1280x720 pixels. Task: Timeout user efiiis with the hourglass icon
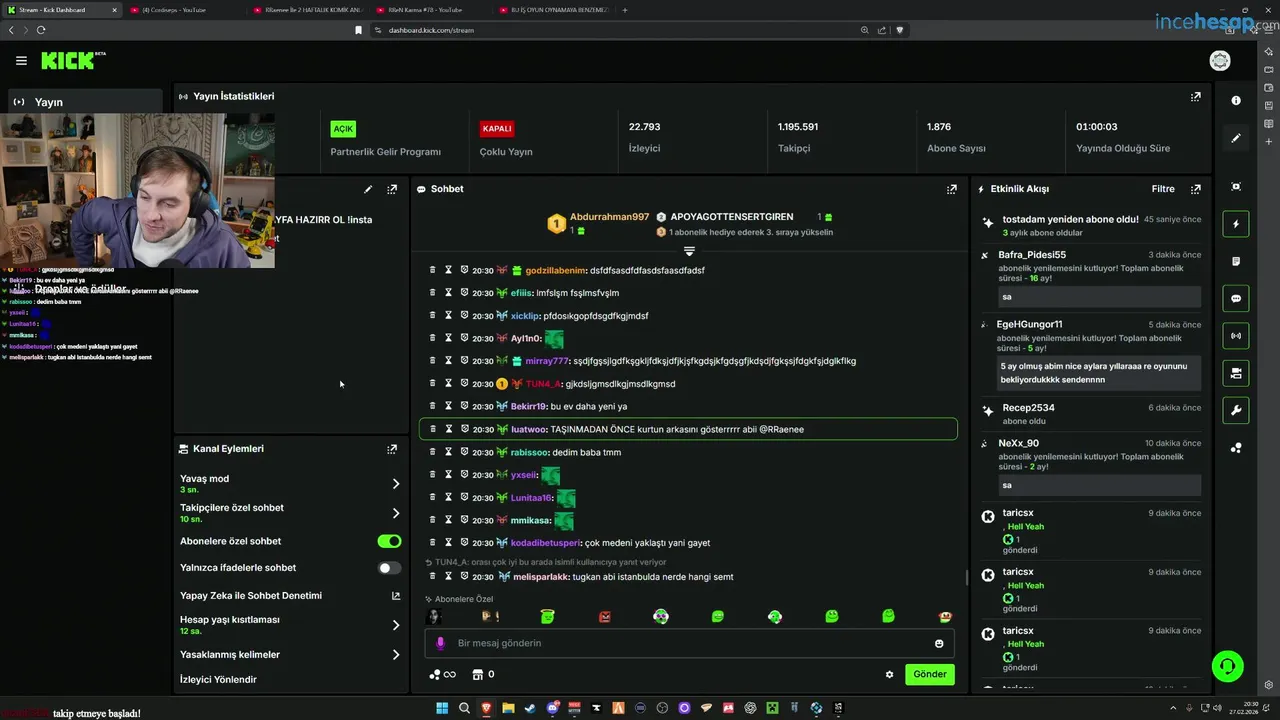[449, 293]
